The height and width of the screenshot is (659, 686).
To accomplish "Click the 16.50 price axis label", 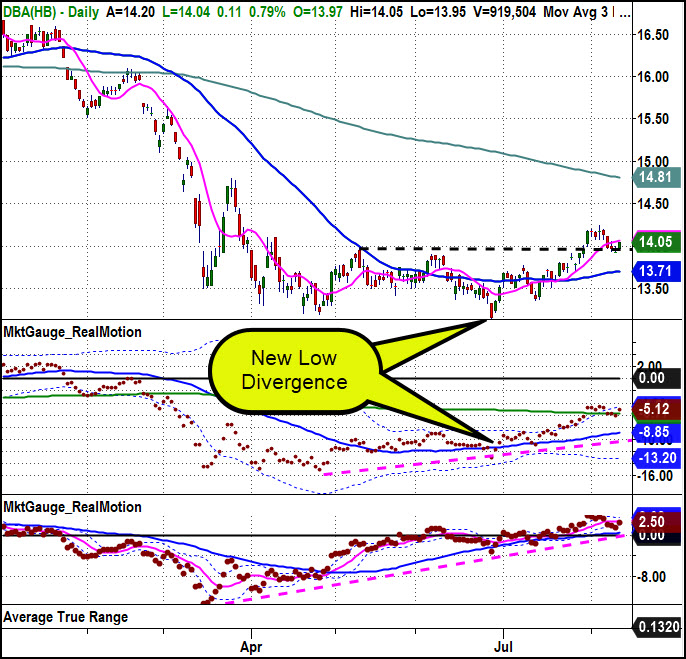I will (x=653, y=35).
